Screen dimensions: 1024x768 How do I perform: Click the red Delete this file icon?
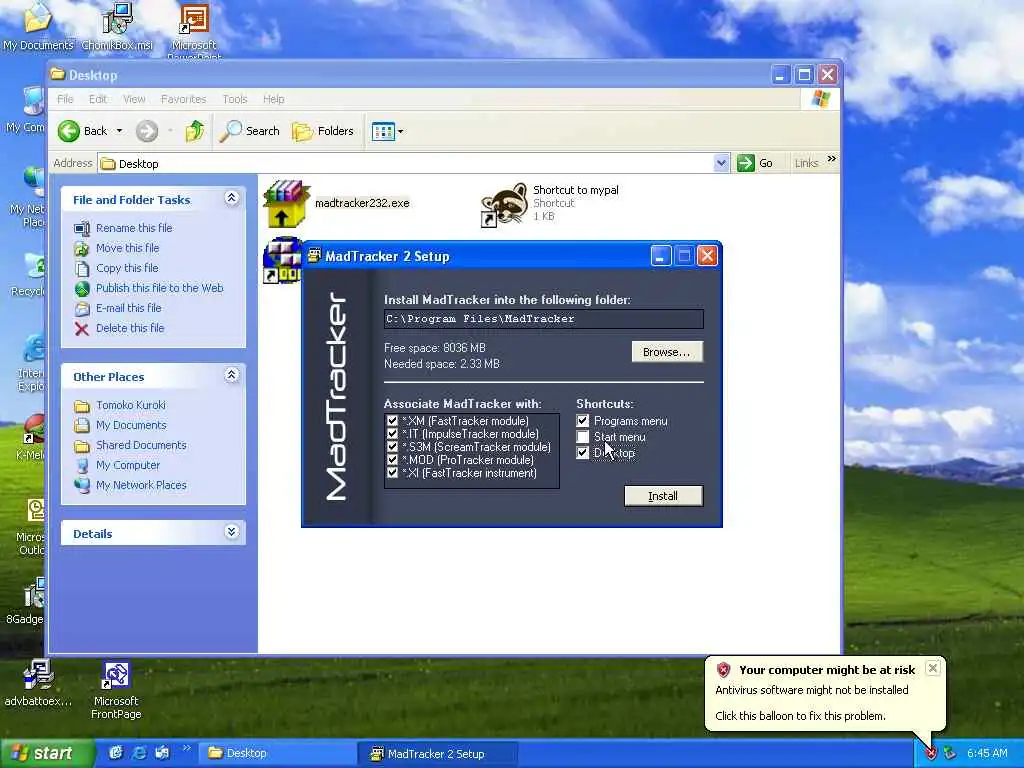(x=82, y=328)
